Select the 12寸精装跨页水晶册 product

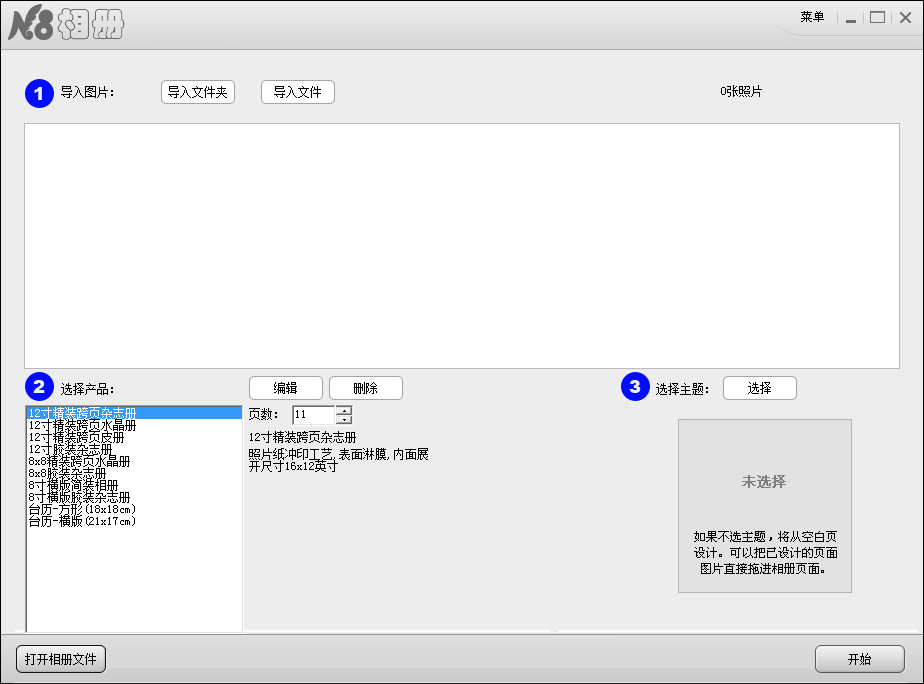point(82,427)
